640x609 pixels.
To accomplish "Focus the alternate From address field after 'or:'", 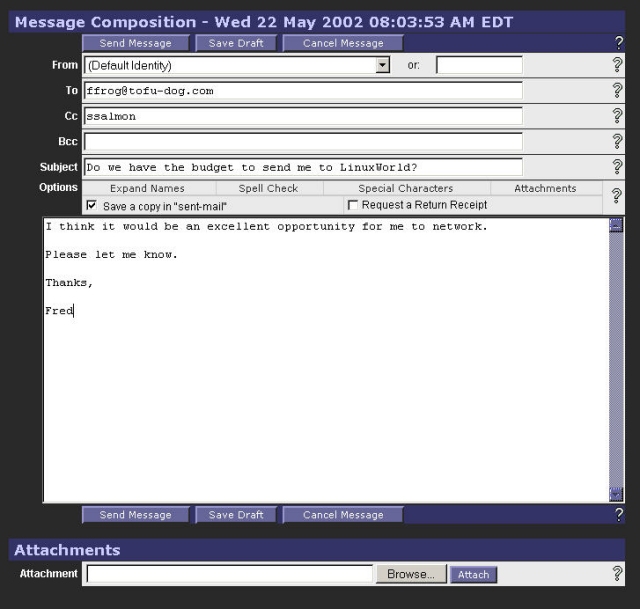I will [479, 65].
